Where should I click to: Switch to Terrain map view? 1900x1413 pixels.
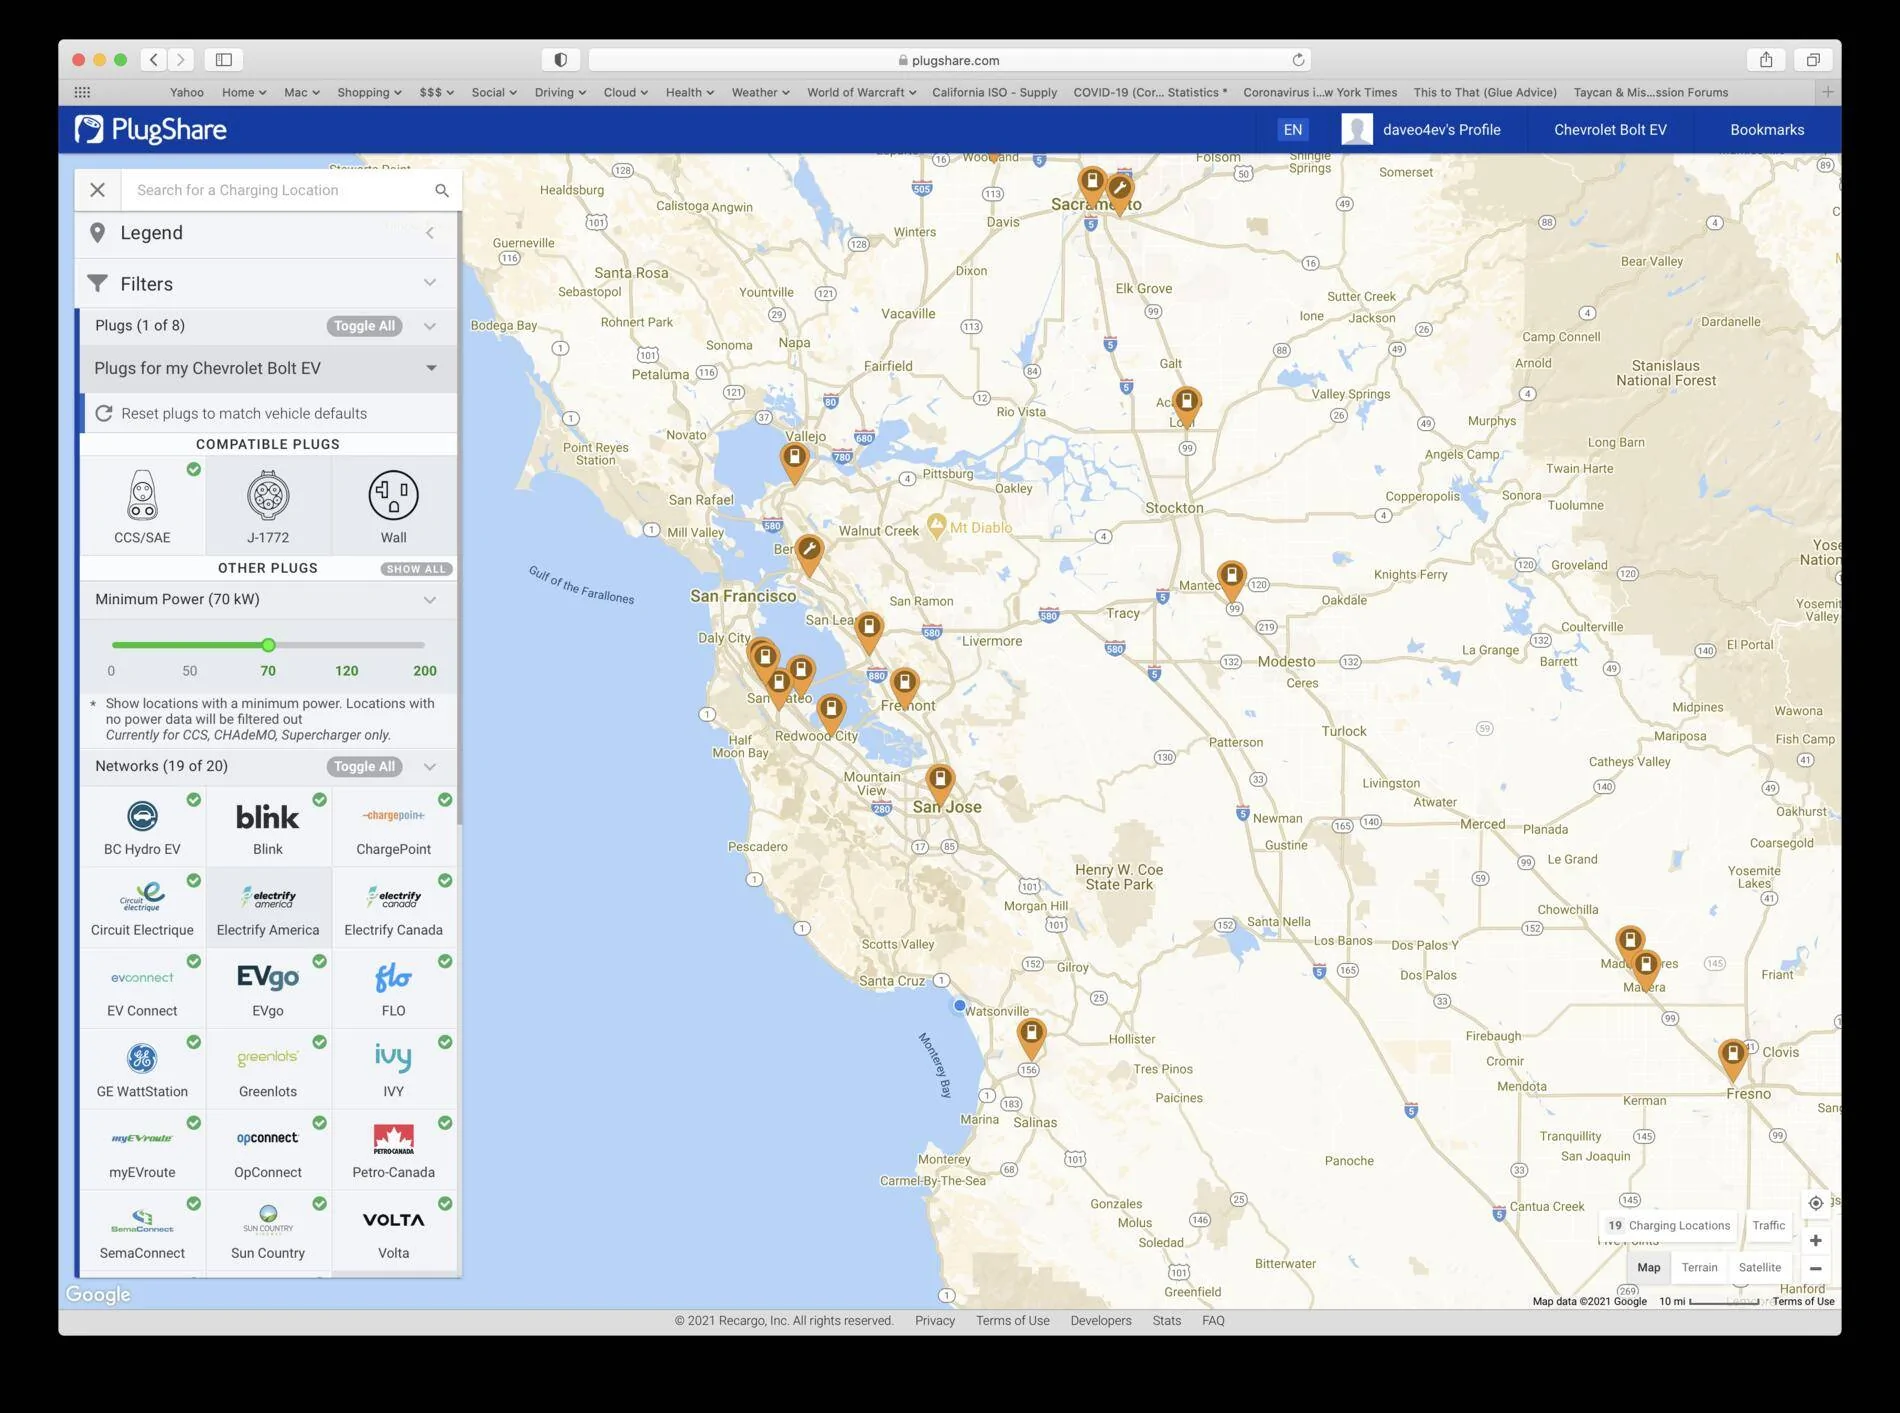(x=1699, y=1267)
